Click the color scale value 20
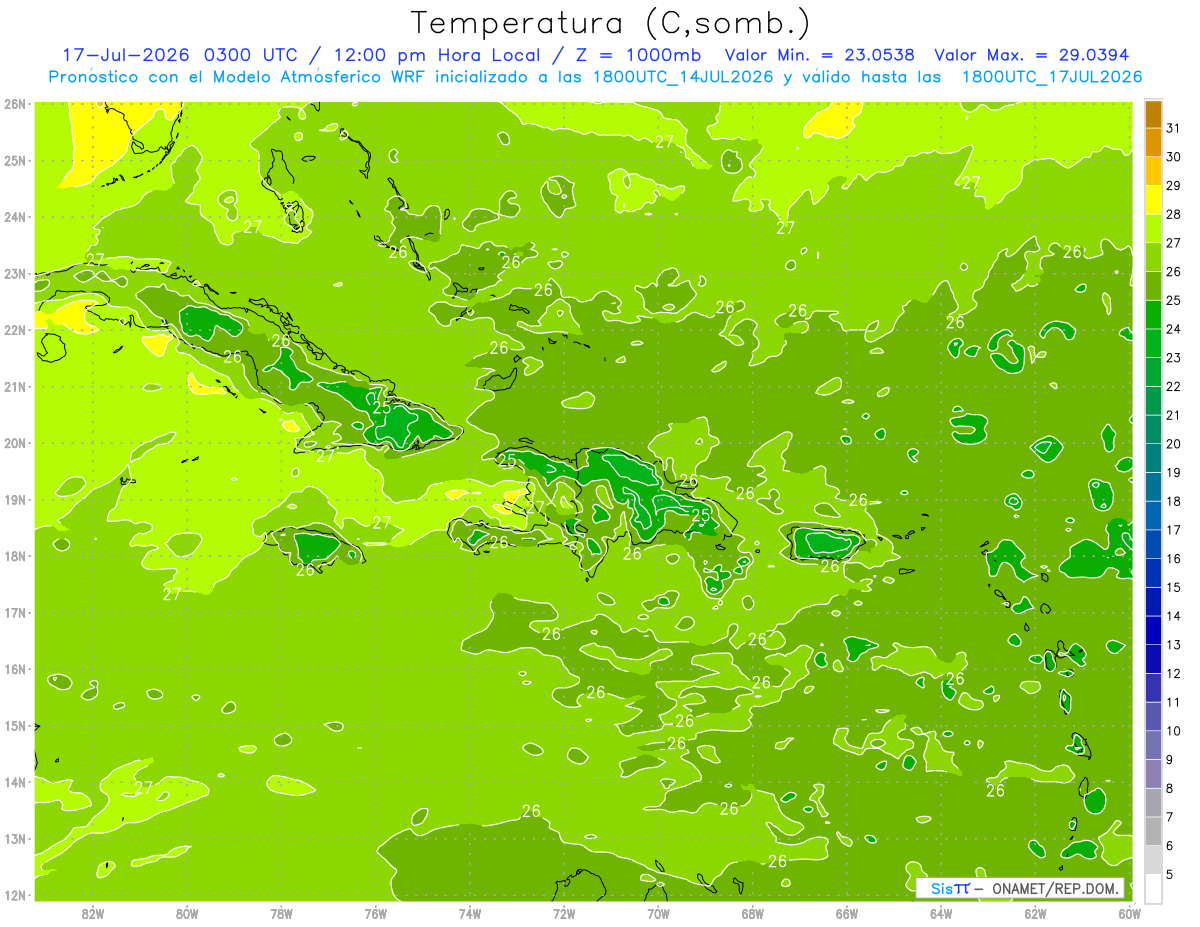Screen dimensions: 1200x927 click(1173, 444)
